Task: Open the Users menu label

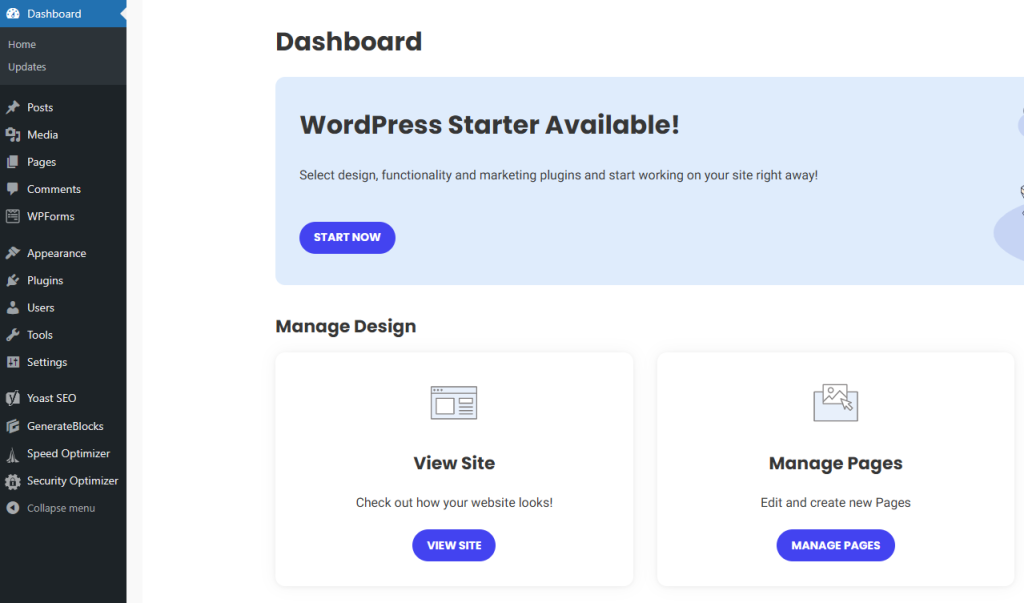Action: (x=40, y=308)
